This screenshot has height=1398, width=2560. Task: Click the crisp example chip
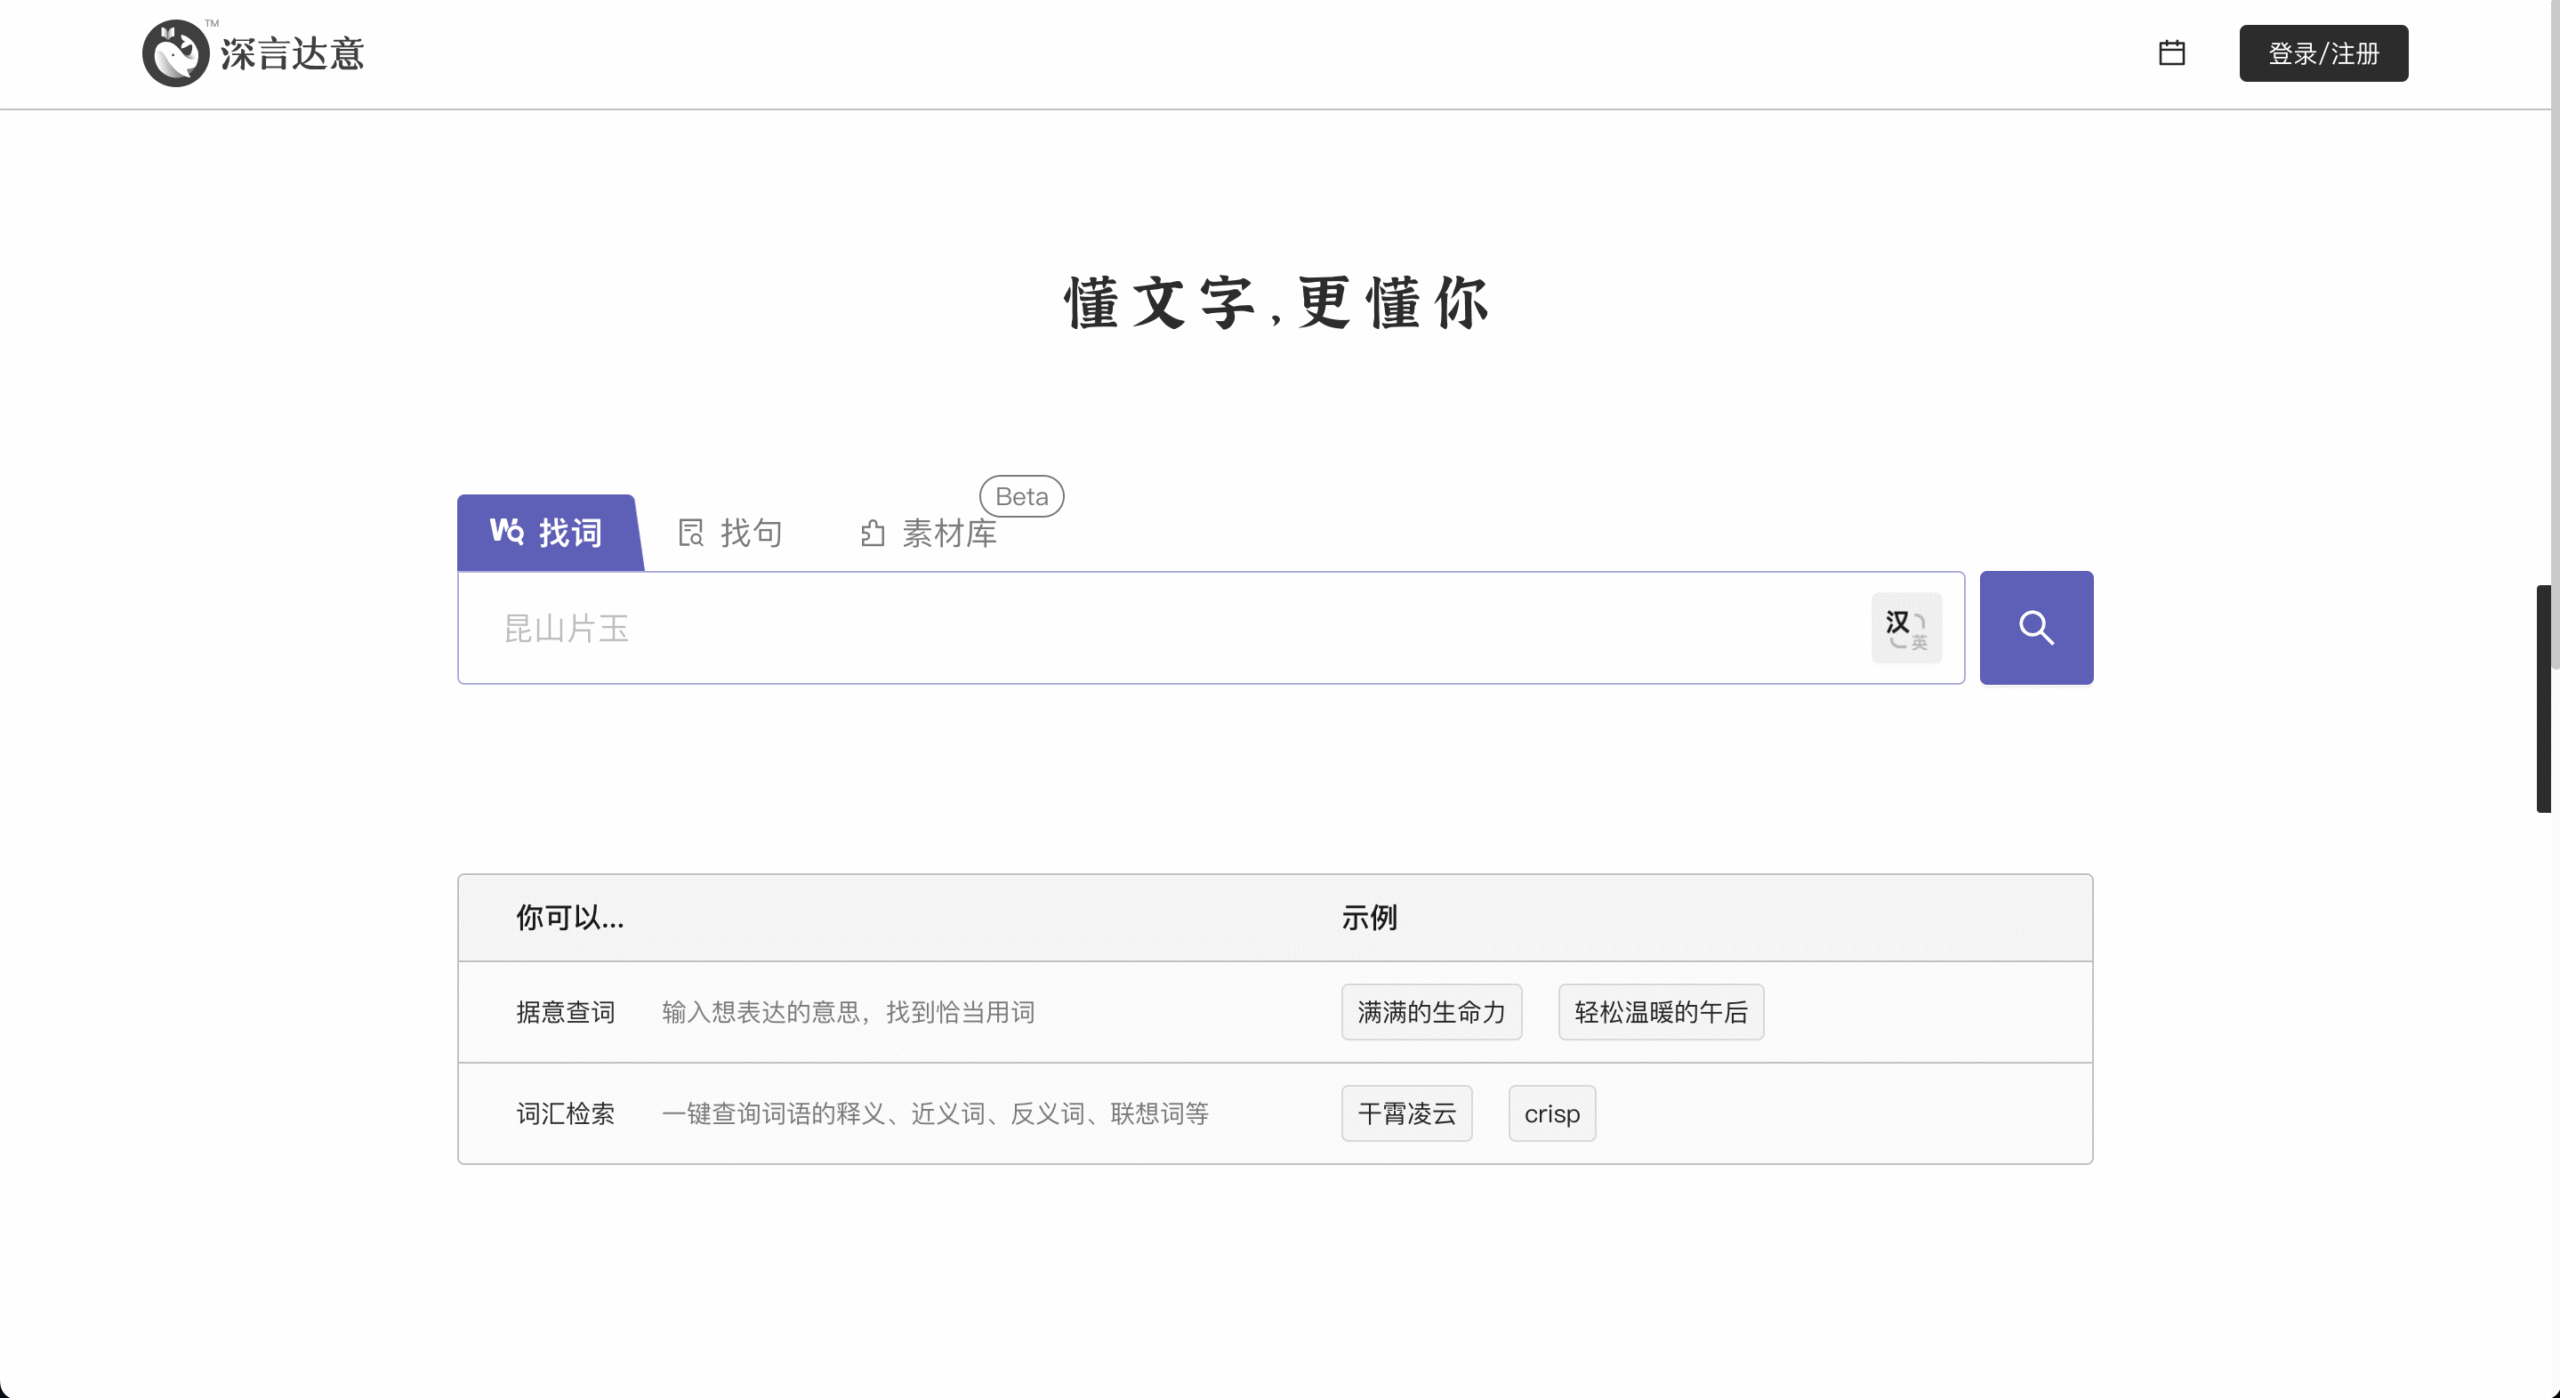tap(1551, 1113)
